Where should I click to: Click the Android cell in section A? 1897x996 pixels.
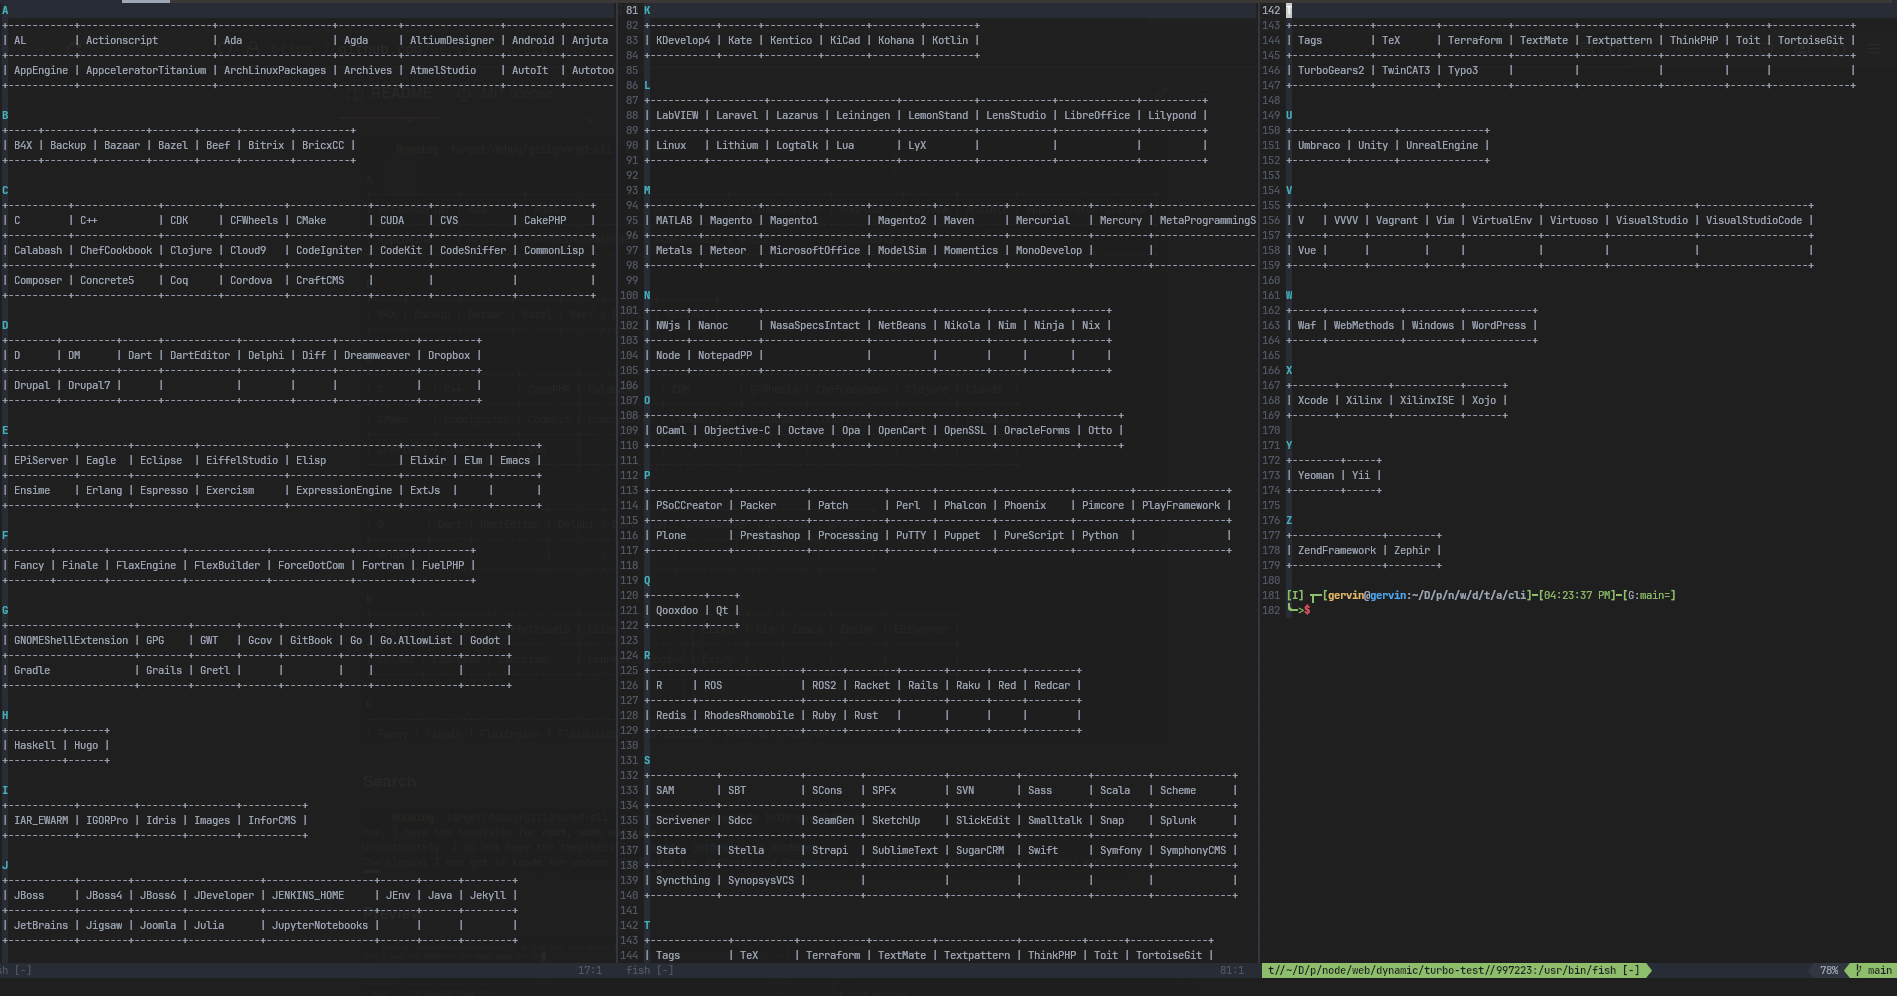(533, 40)
